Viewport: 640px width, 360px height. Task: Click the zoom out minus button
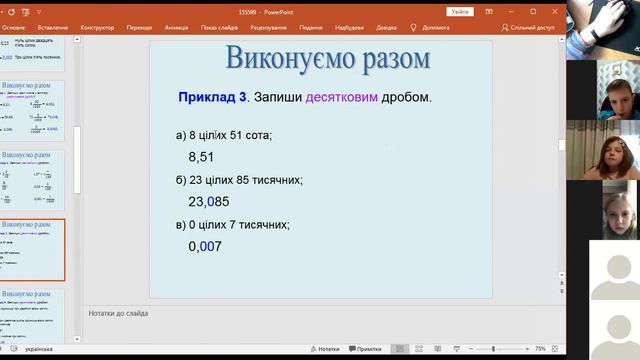point(471,349)
